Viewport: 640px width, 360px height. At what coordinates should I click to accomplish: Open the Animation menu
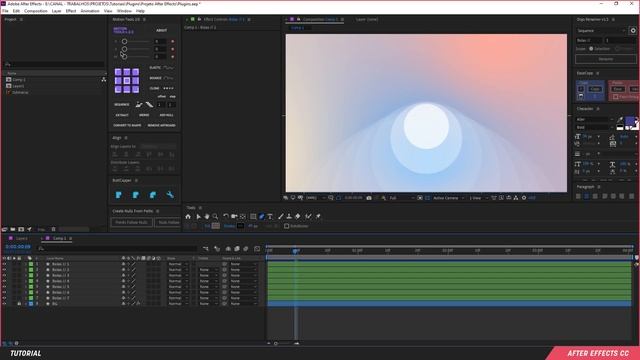(x=90, y=11)
